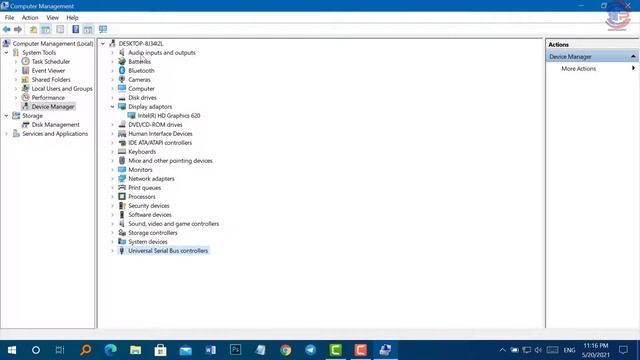
Task: Click the Properties toolbar icon
Action: (x=60, y=29)
